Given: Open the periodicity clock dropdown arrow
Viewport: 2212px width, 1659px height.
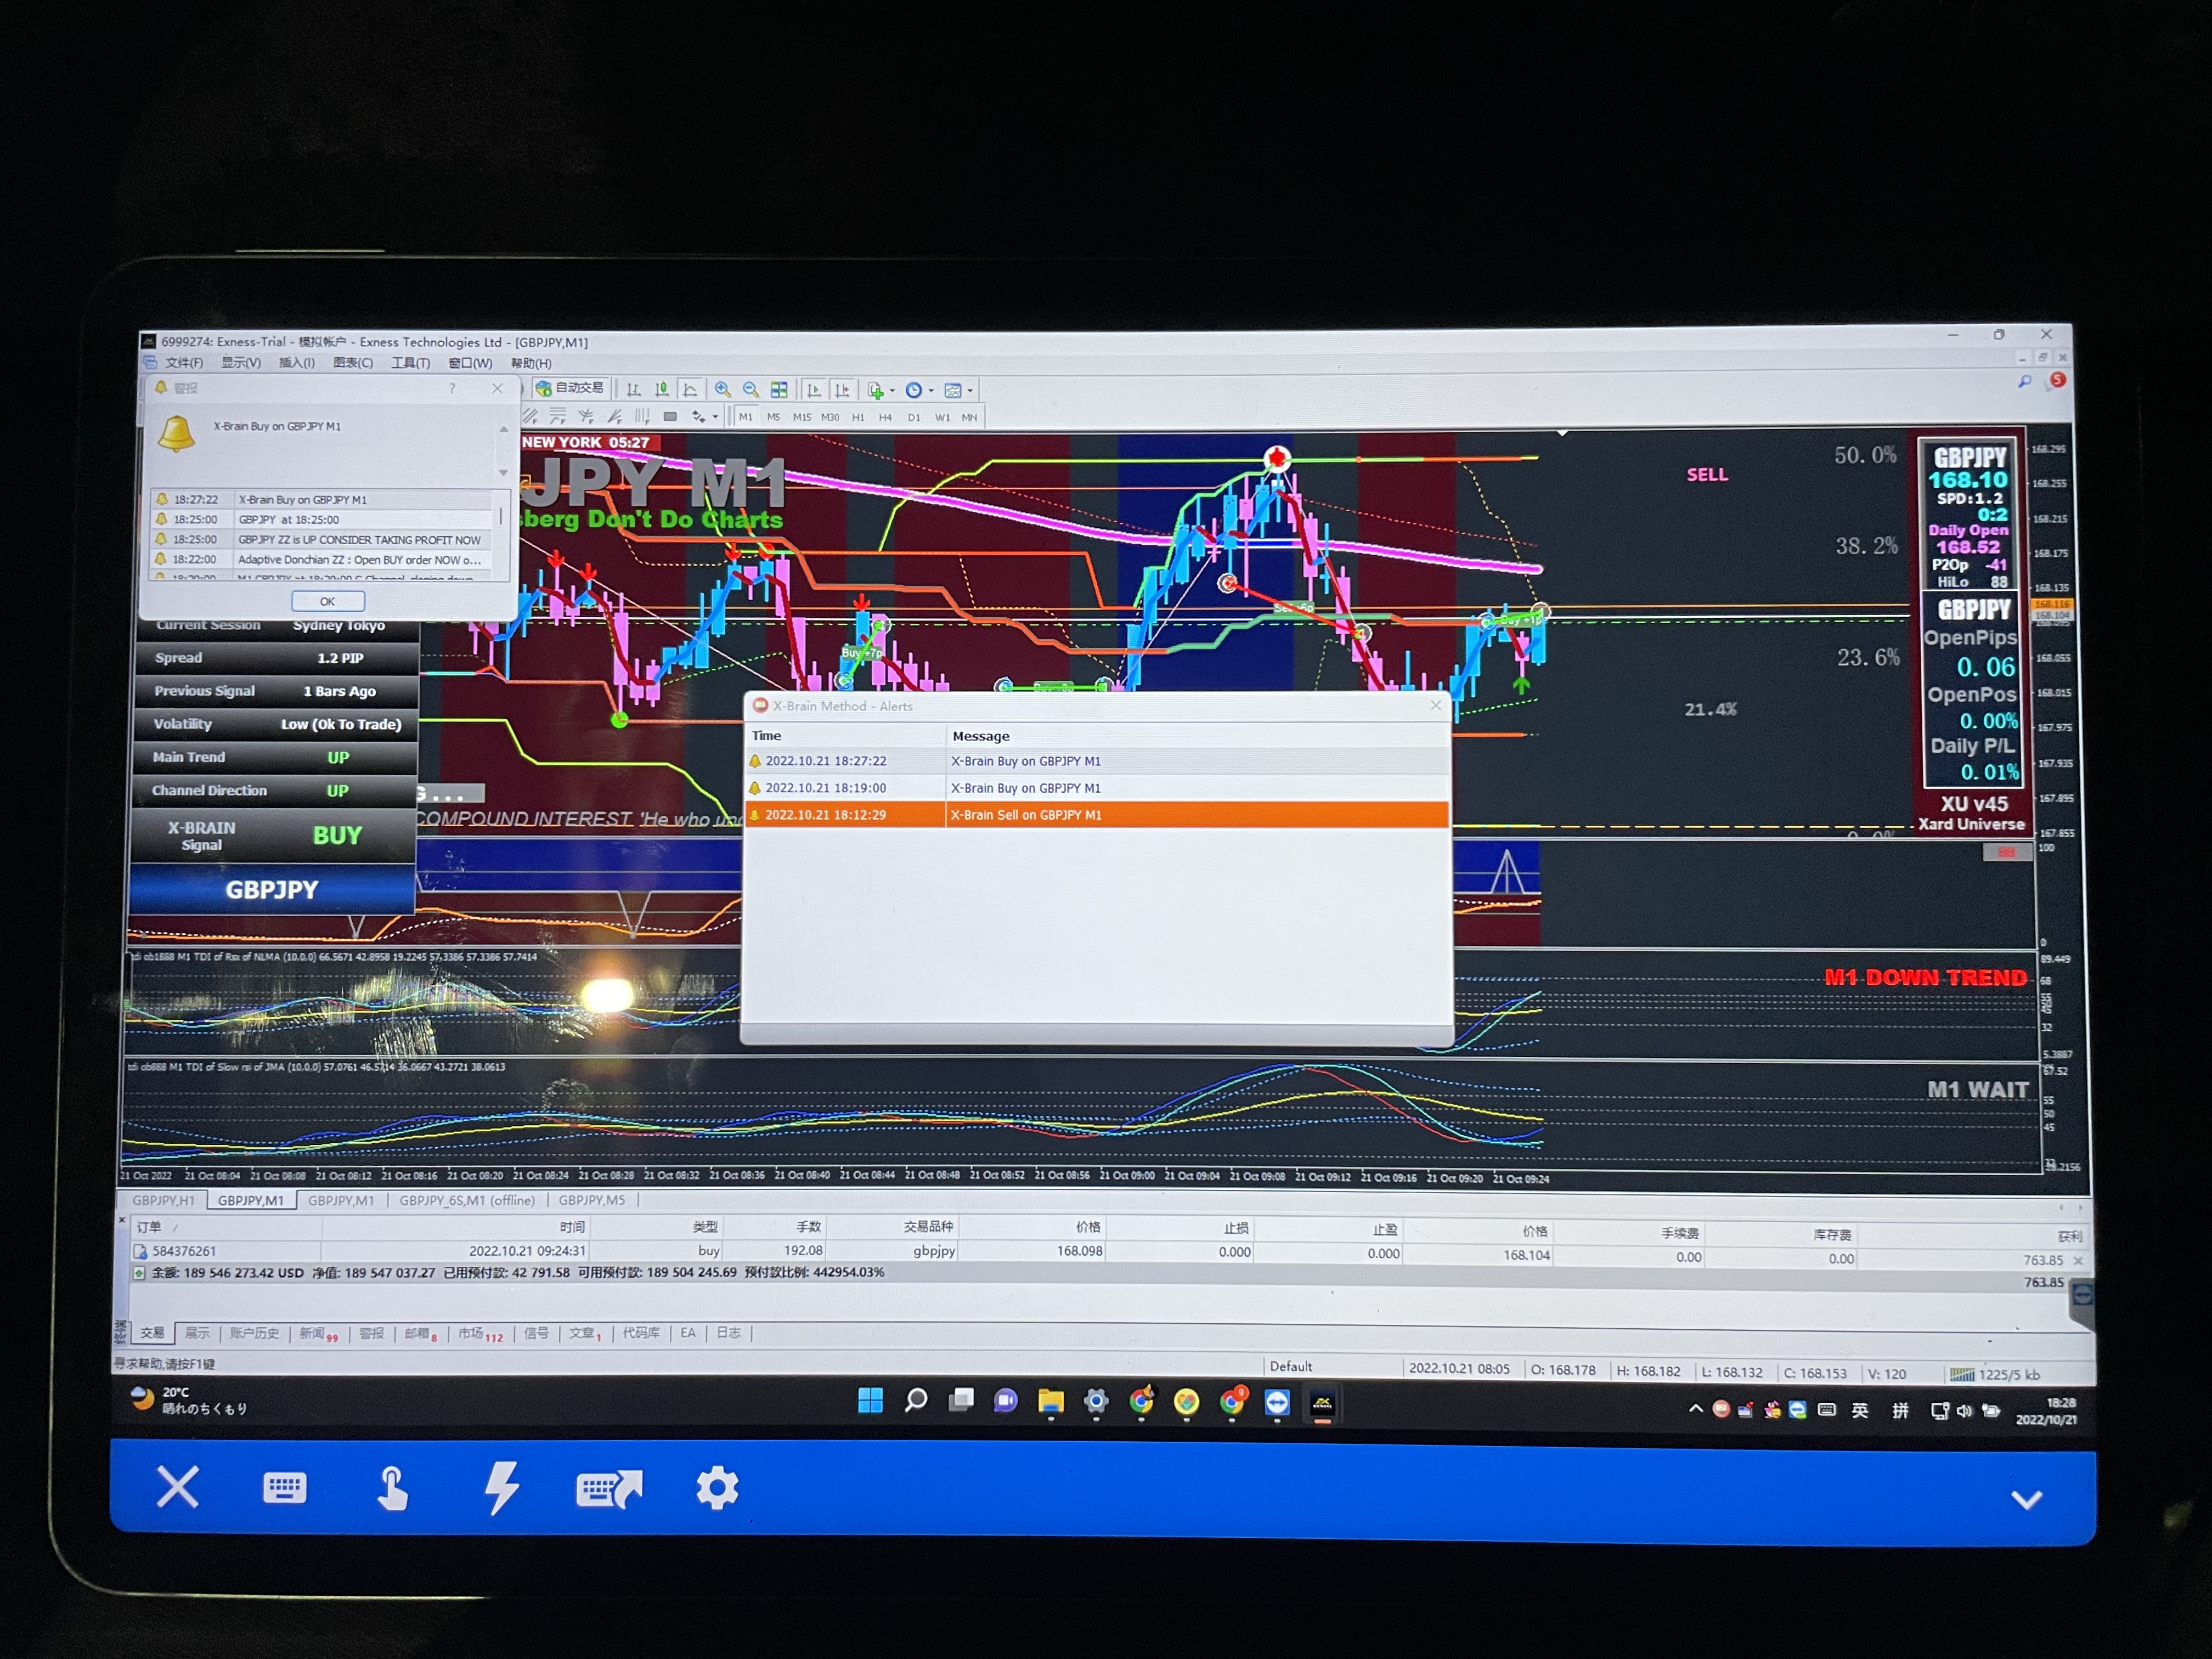Looking at the screenshot, I should pyautogui.click(x=931, y=391).
